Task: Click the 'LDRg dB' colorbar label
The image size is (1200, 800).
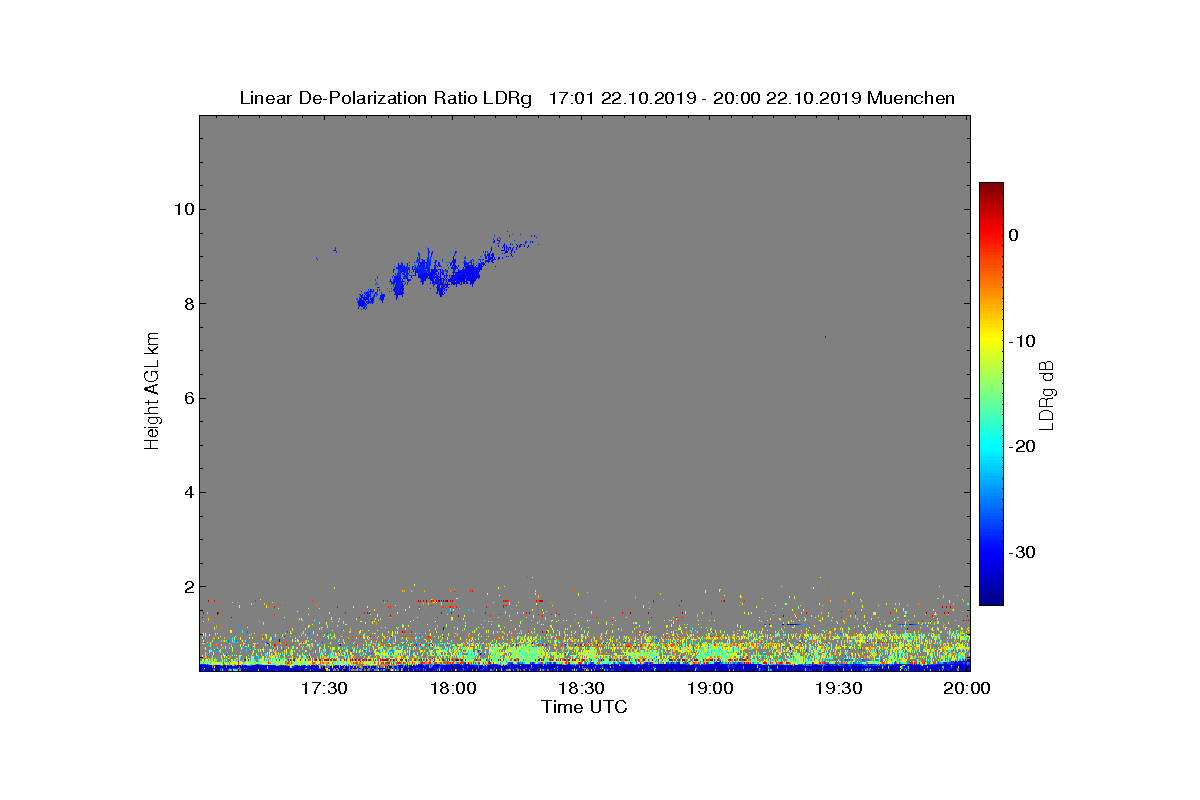Action: [1047, 394]
